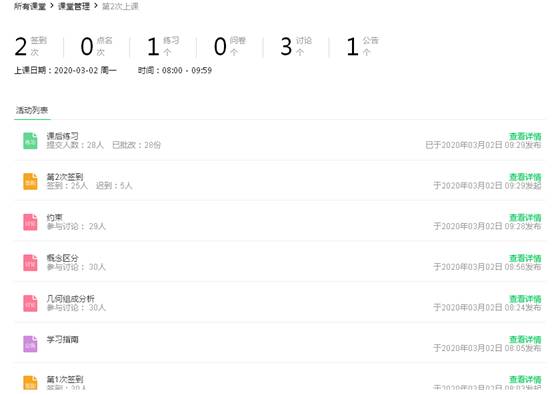Click the orange 第1次签到 sign-in icon
Image resolution: width=554 pixels, height=395 pixels.
[30, 383]
